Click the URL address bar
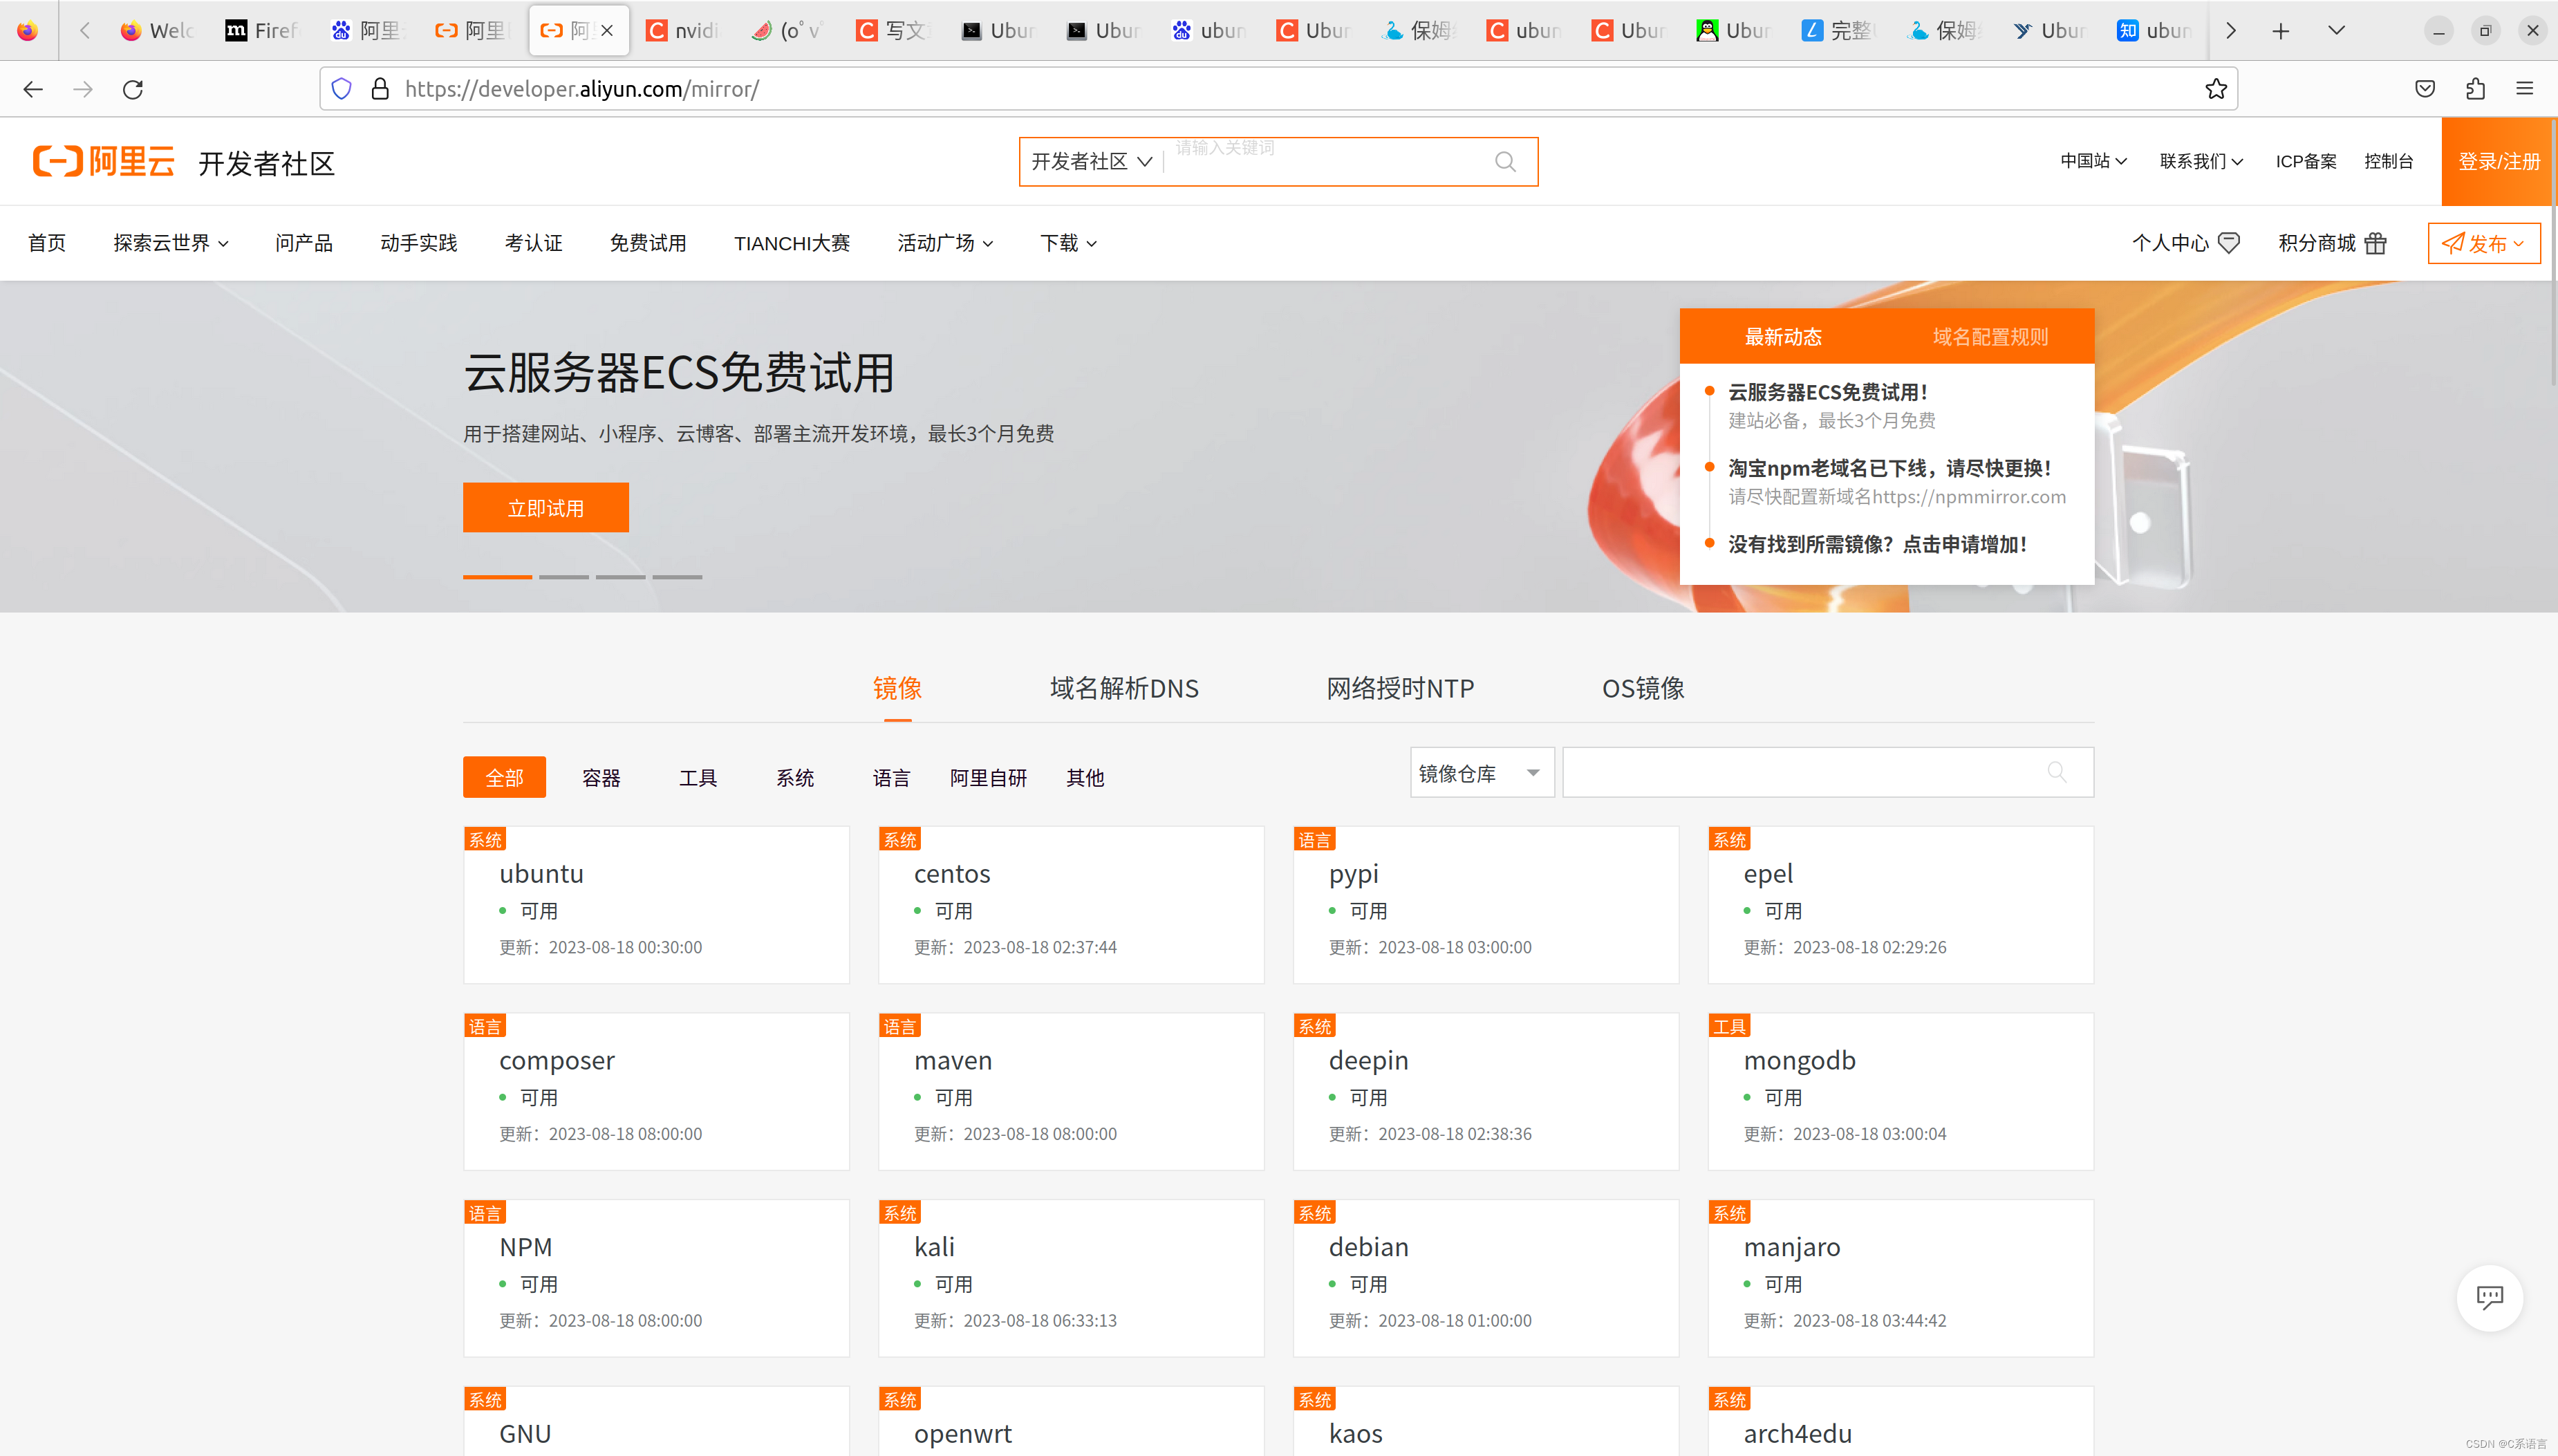This screenshot has width=2558, height=1456. coord(1278,89)
